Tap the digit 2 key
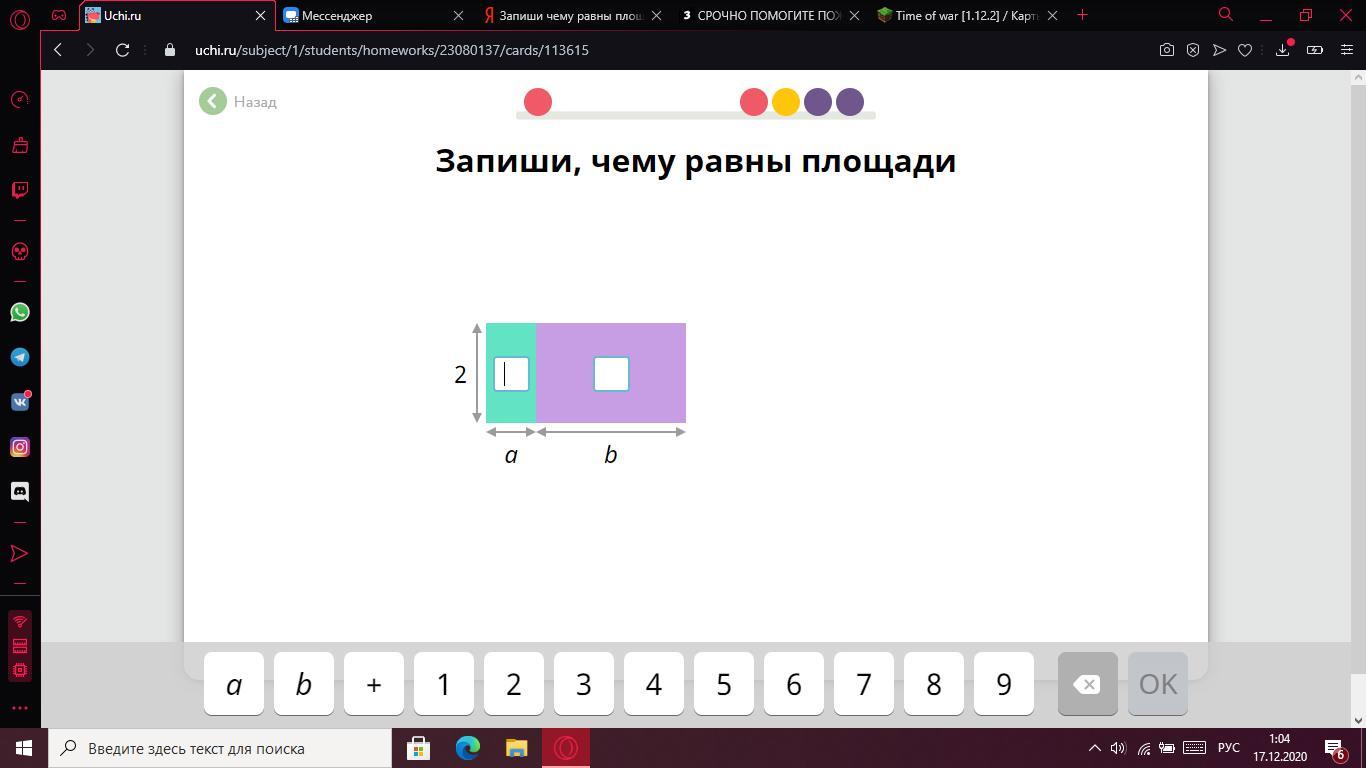This screenshot has width=1366, height=768. pyautogui.click(x=514, y=684)
